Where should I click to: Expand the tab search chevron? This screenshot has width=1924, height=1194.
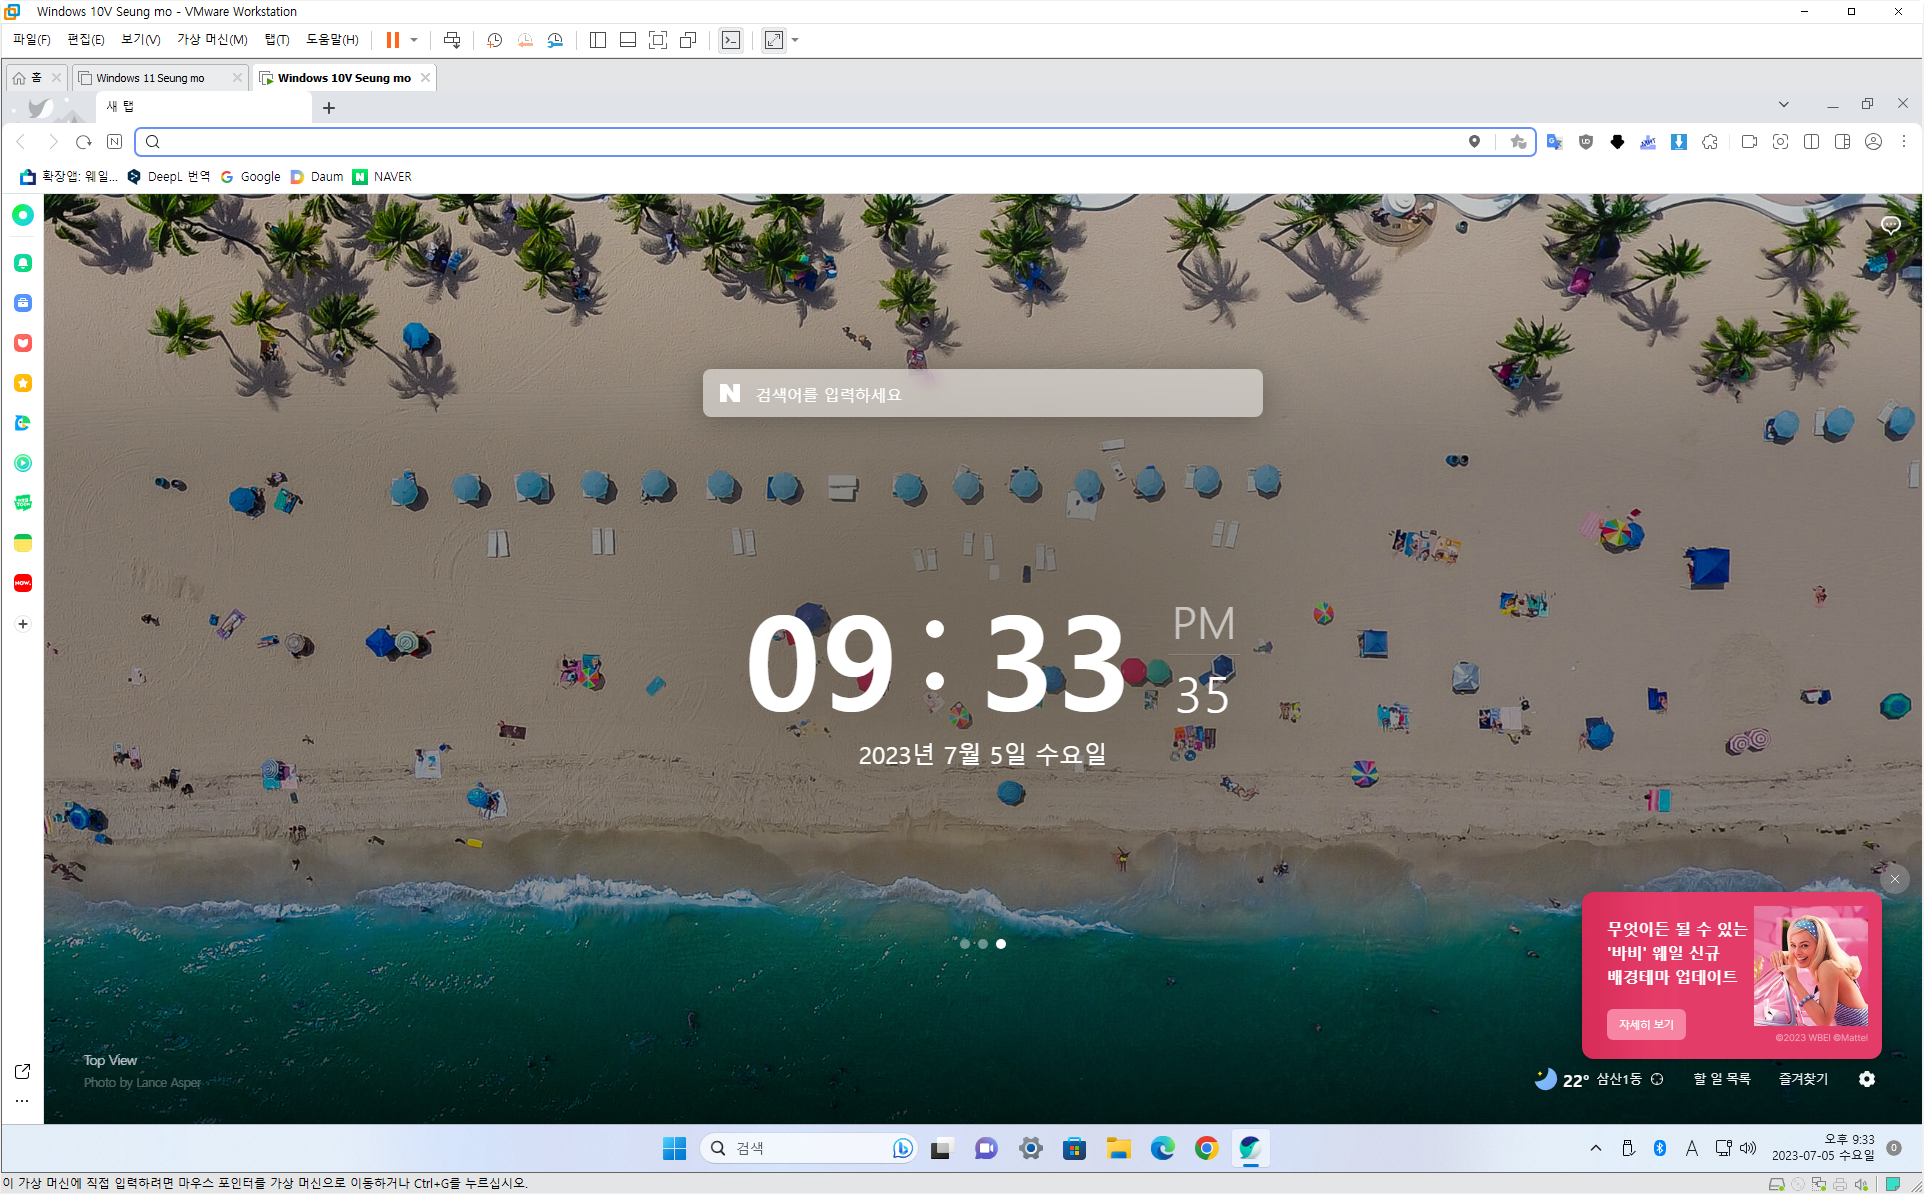pos(1783,104)
